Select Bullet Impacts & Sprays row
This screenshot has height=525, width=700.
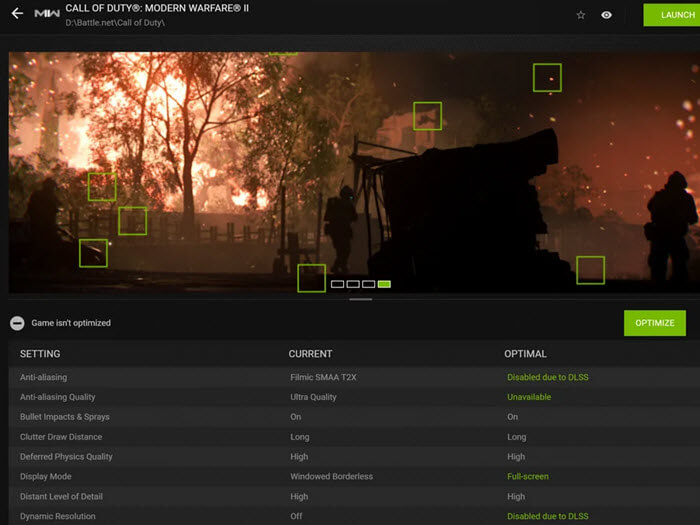(354, 417)
